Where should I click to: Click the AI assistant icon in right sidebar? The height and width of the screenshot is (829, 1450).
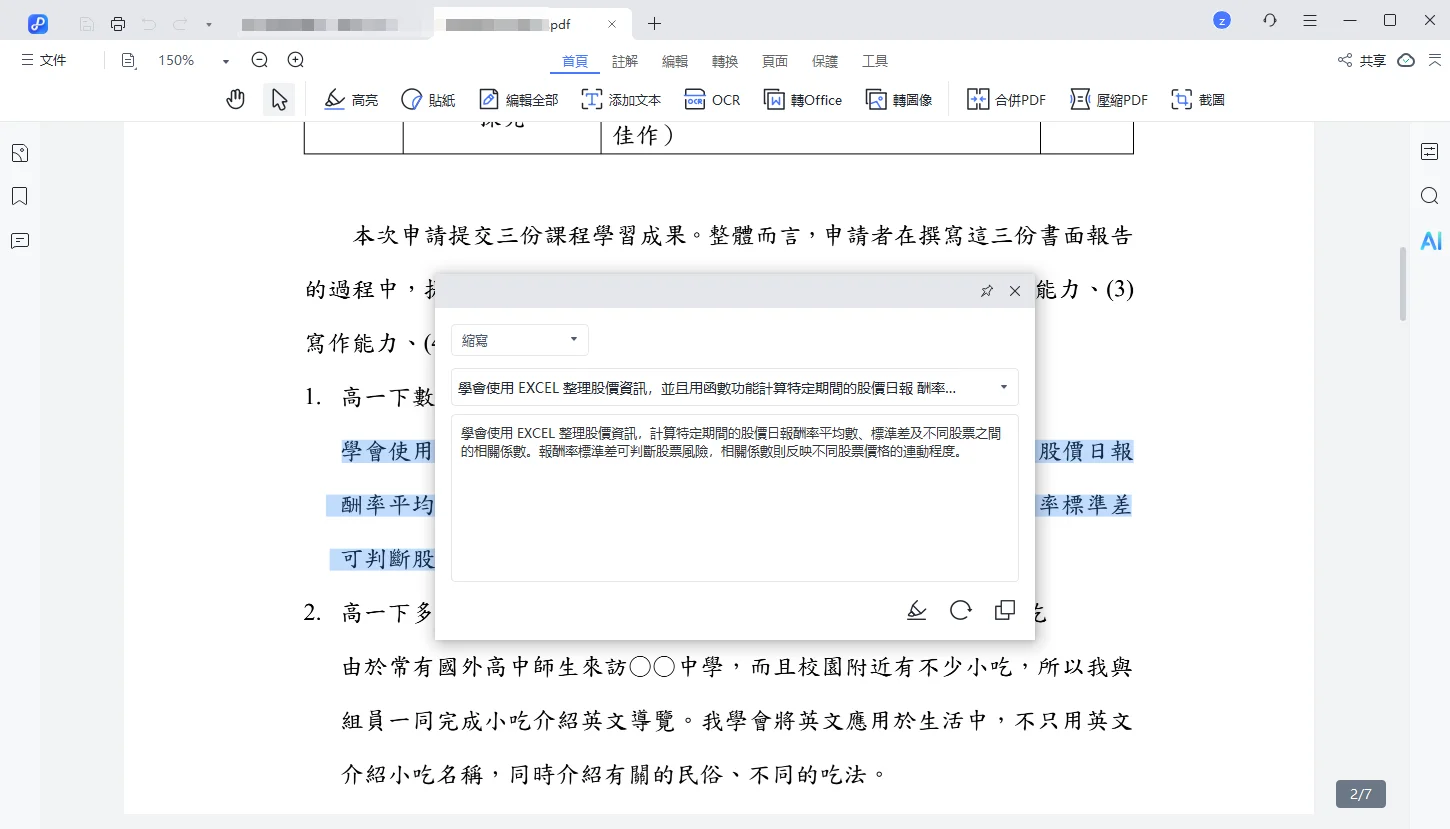[1431, 240]
